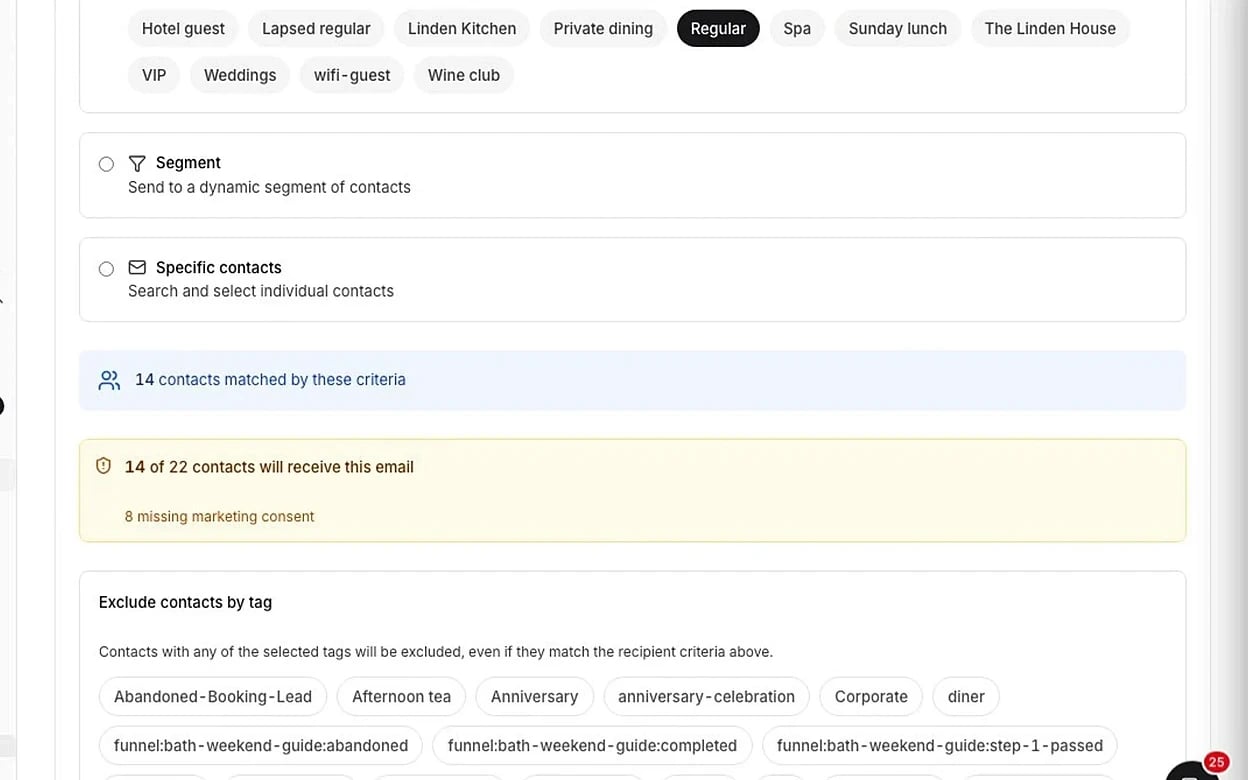Click '14 of 22 contacts will receive this email'
The height and width of the screenshot is (780, 1248).
[269, 466]
